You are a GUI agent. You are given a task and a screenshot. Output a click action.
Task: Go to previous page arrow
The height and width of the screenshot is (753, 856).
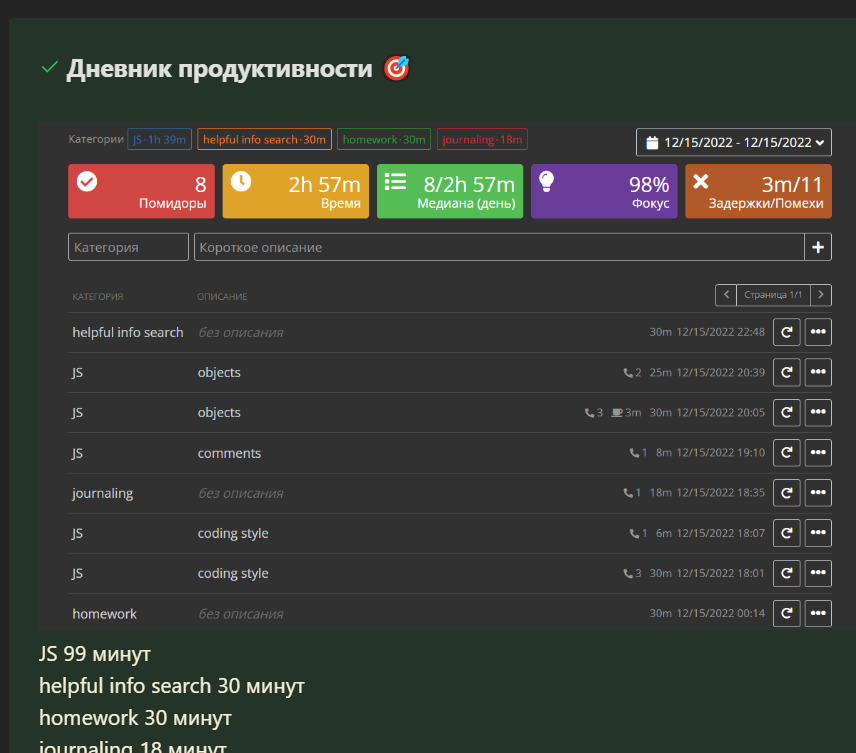(x=726, y=295)
